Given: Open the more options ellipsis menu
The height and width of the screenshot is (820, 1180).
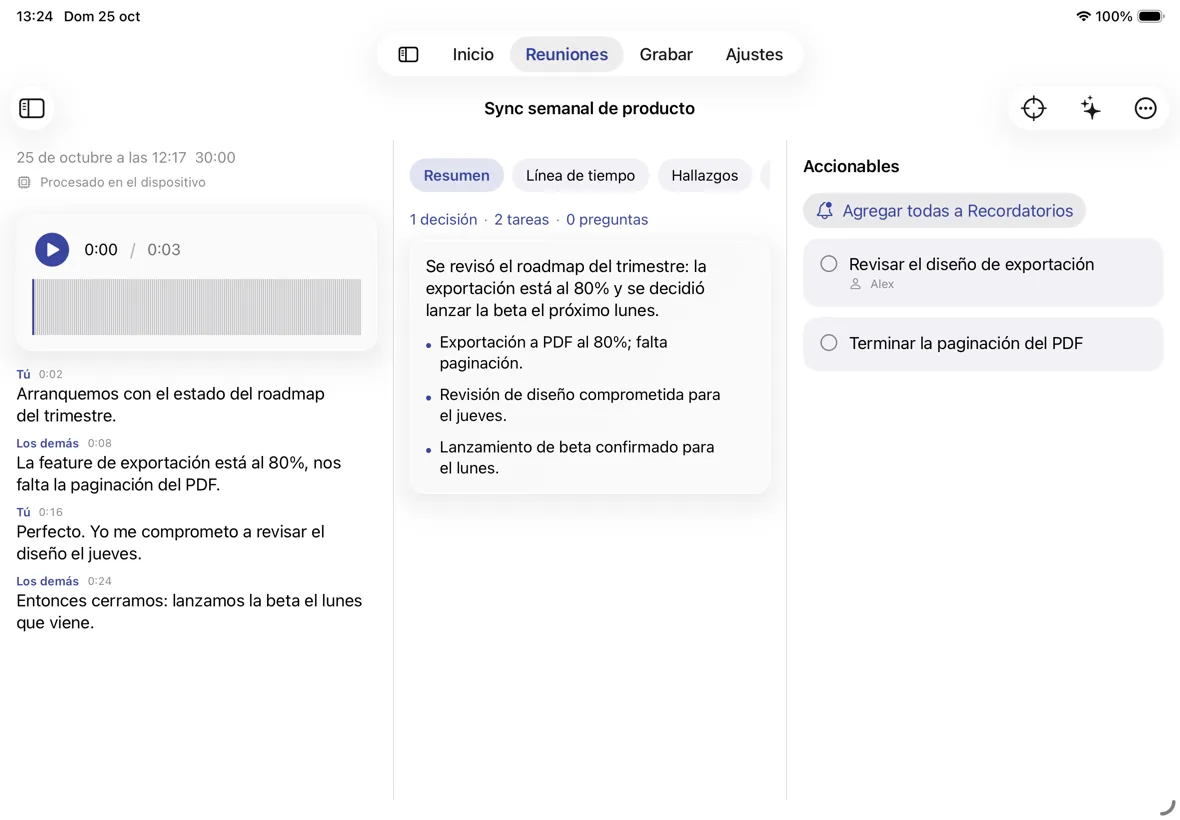Looking at the screenshot, I should [x=1145, y=108].
